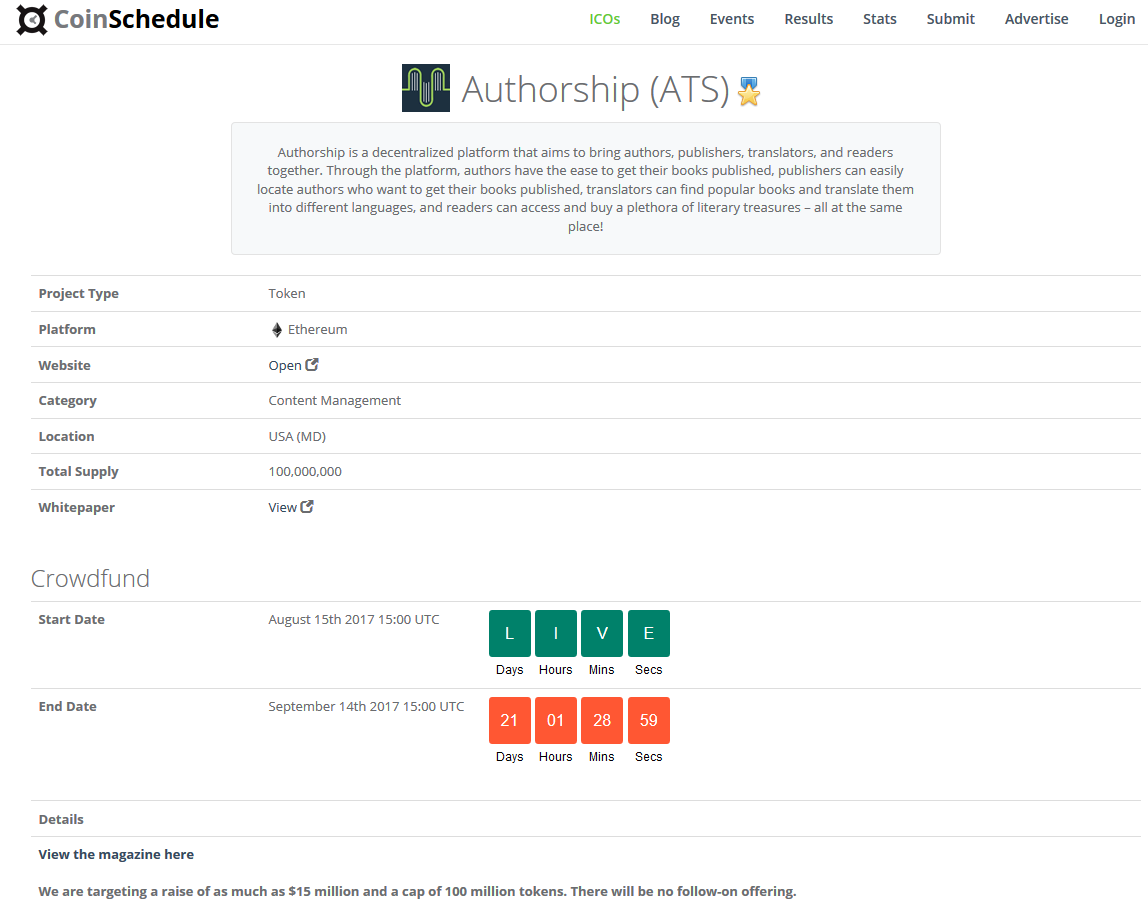Click 'View the magazine here' link
The height and width of the screenshot is (907, 1148).
(116, 854)
